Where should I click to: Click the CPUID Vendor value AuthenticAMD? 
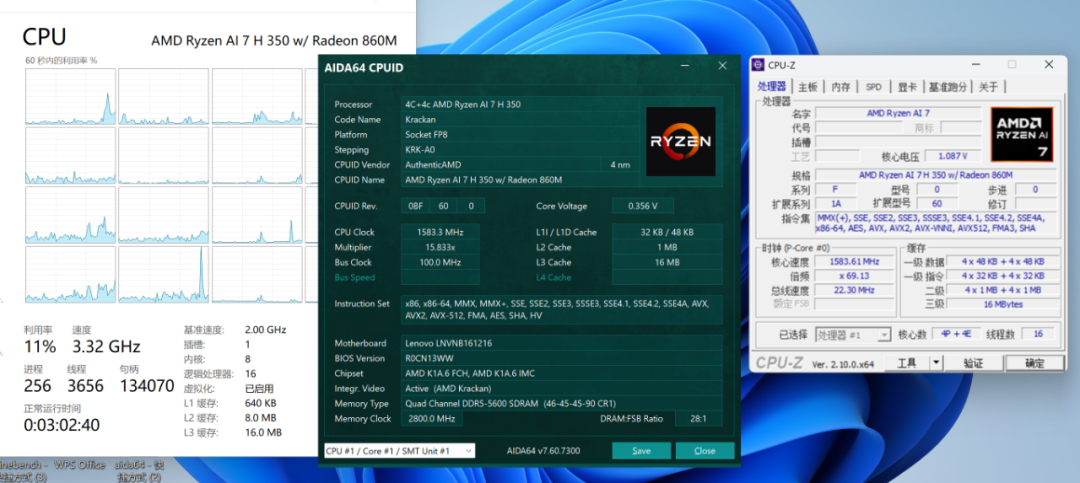501,165
